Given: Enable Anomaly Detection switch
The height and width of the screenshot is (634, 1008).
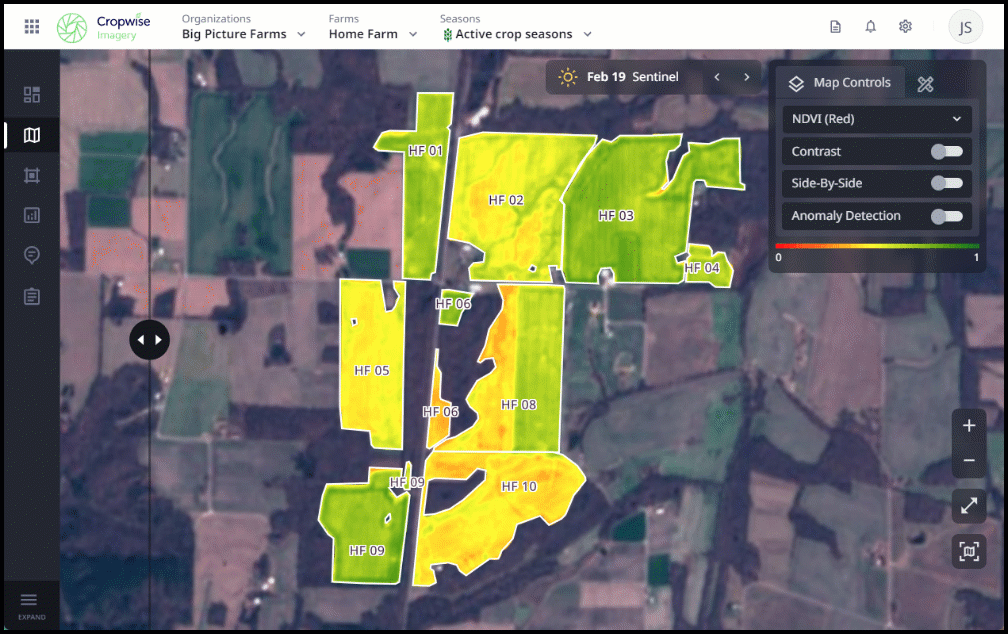Looking at the screenshot, I should (946, 216).
